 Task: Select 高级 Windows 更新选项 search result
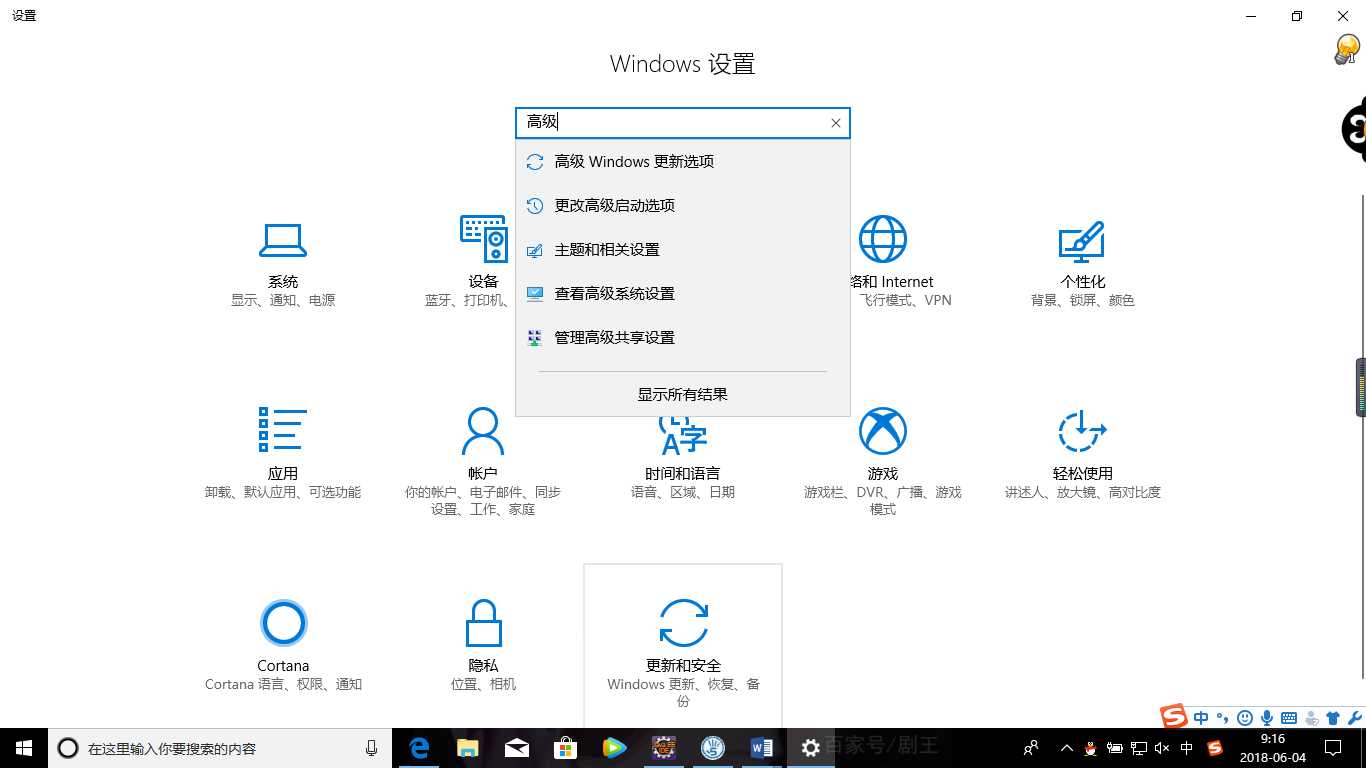coord(683,162)
